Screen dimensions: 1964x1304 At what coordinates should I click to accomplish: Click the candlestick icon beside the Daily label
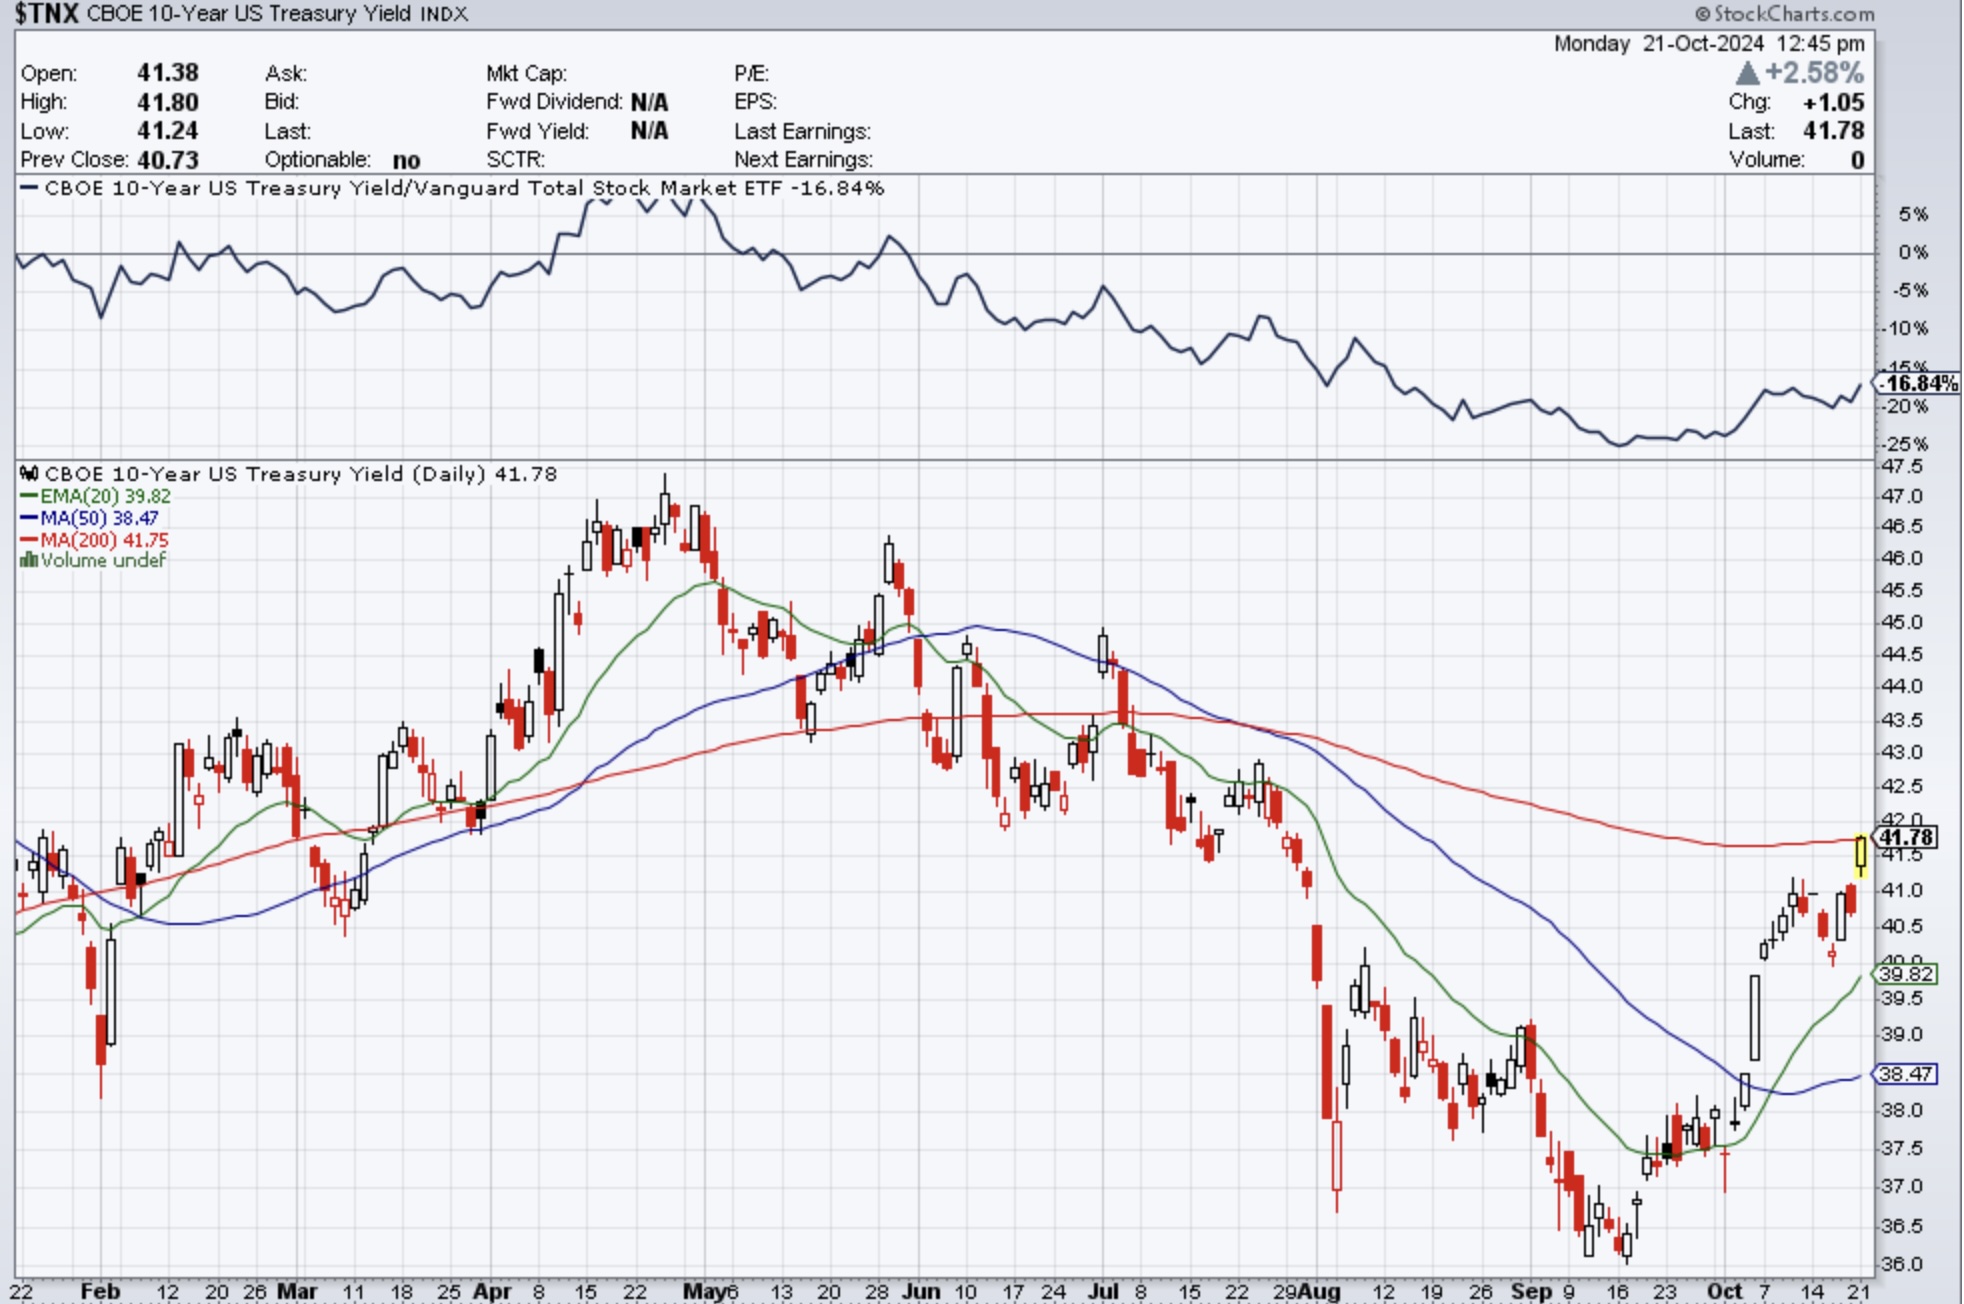point(29,474)
